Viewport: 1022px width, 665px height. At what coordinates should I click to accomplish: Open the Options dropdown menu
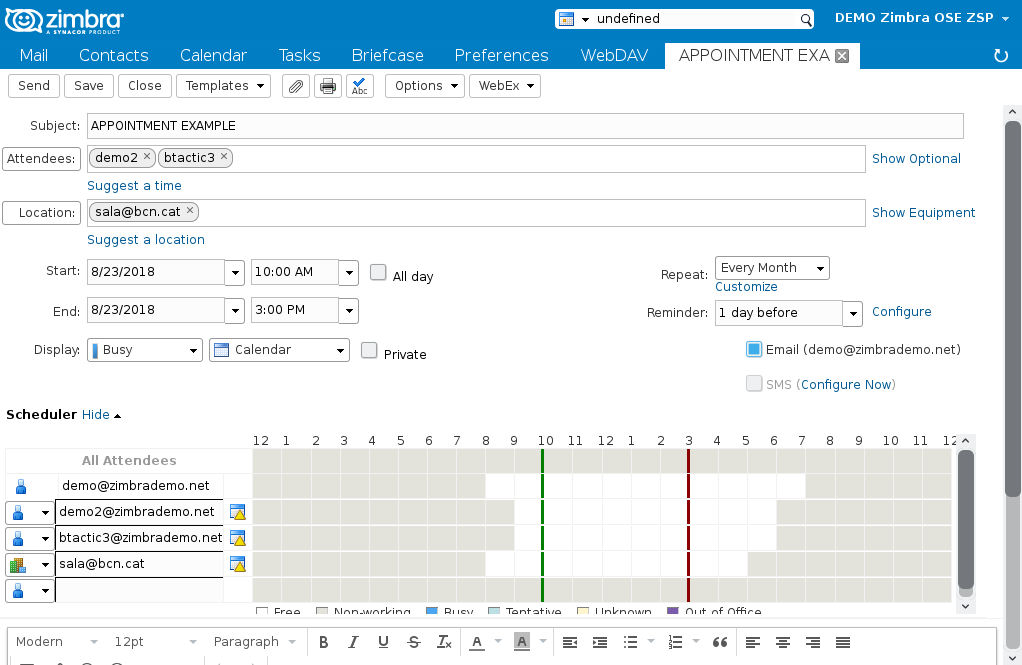pyautogui.click(x=425, y=86)
